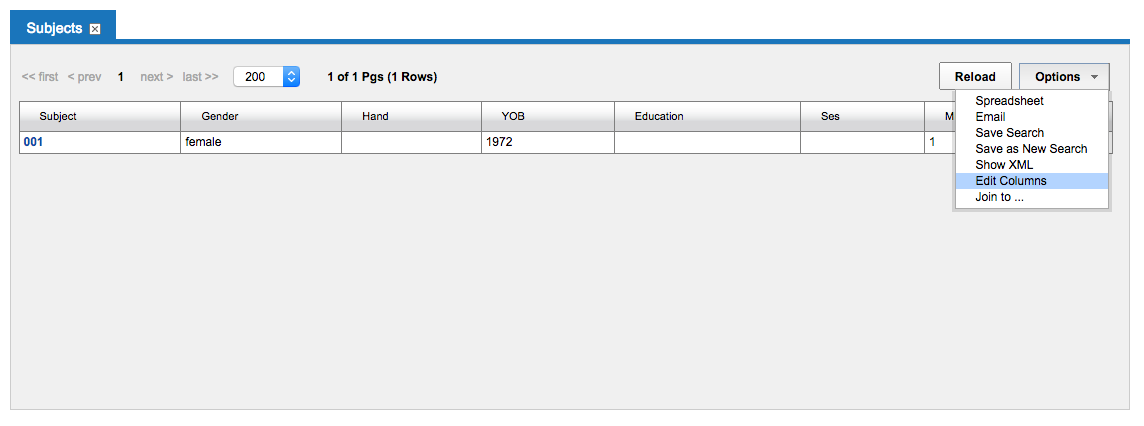The height and width of the screenshot is (426, 1144).
Task: Select Show XML option
Action: 1004,165
